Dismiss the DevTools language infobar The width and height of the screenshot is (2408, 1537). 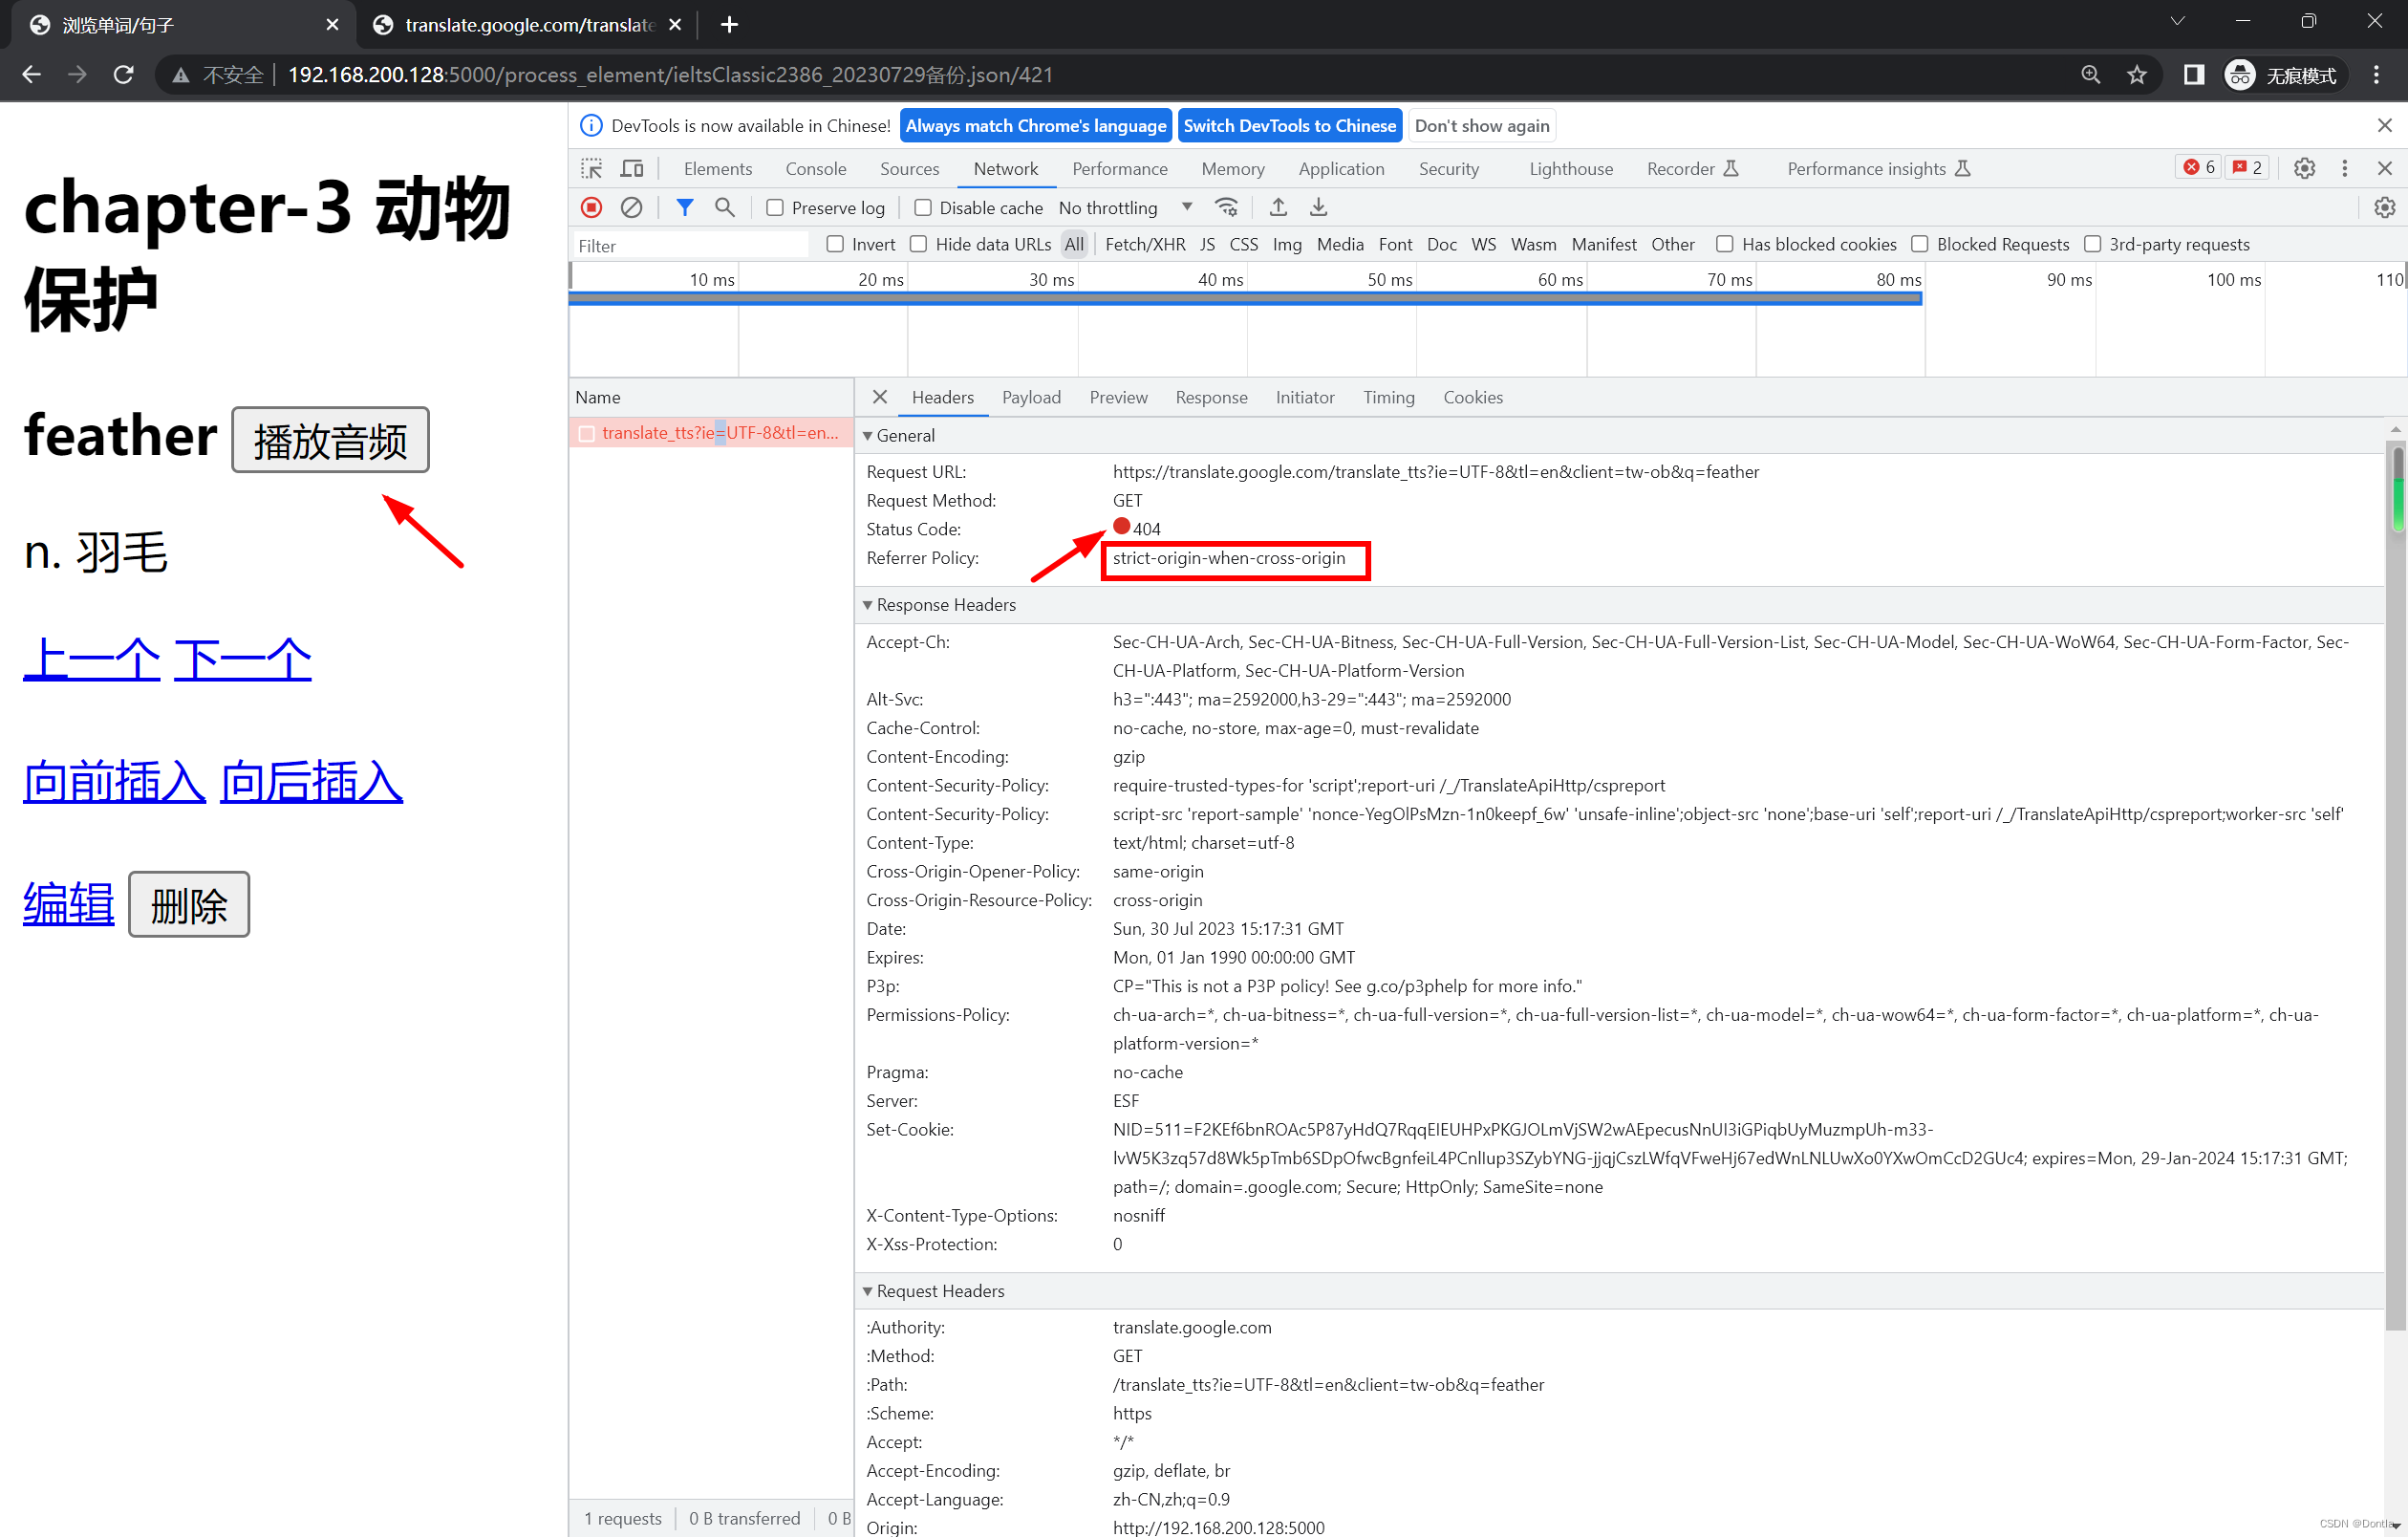point(2385,125)
